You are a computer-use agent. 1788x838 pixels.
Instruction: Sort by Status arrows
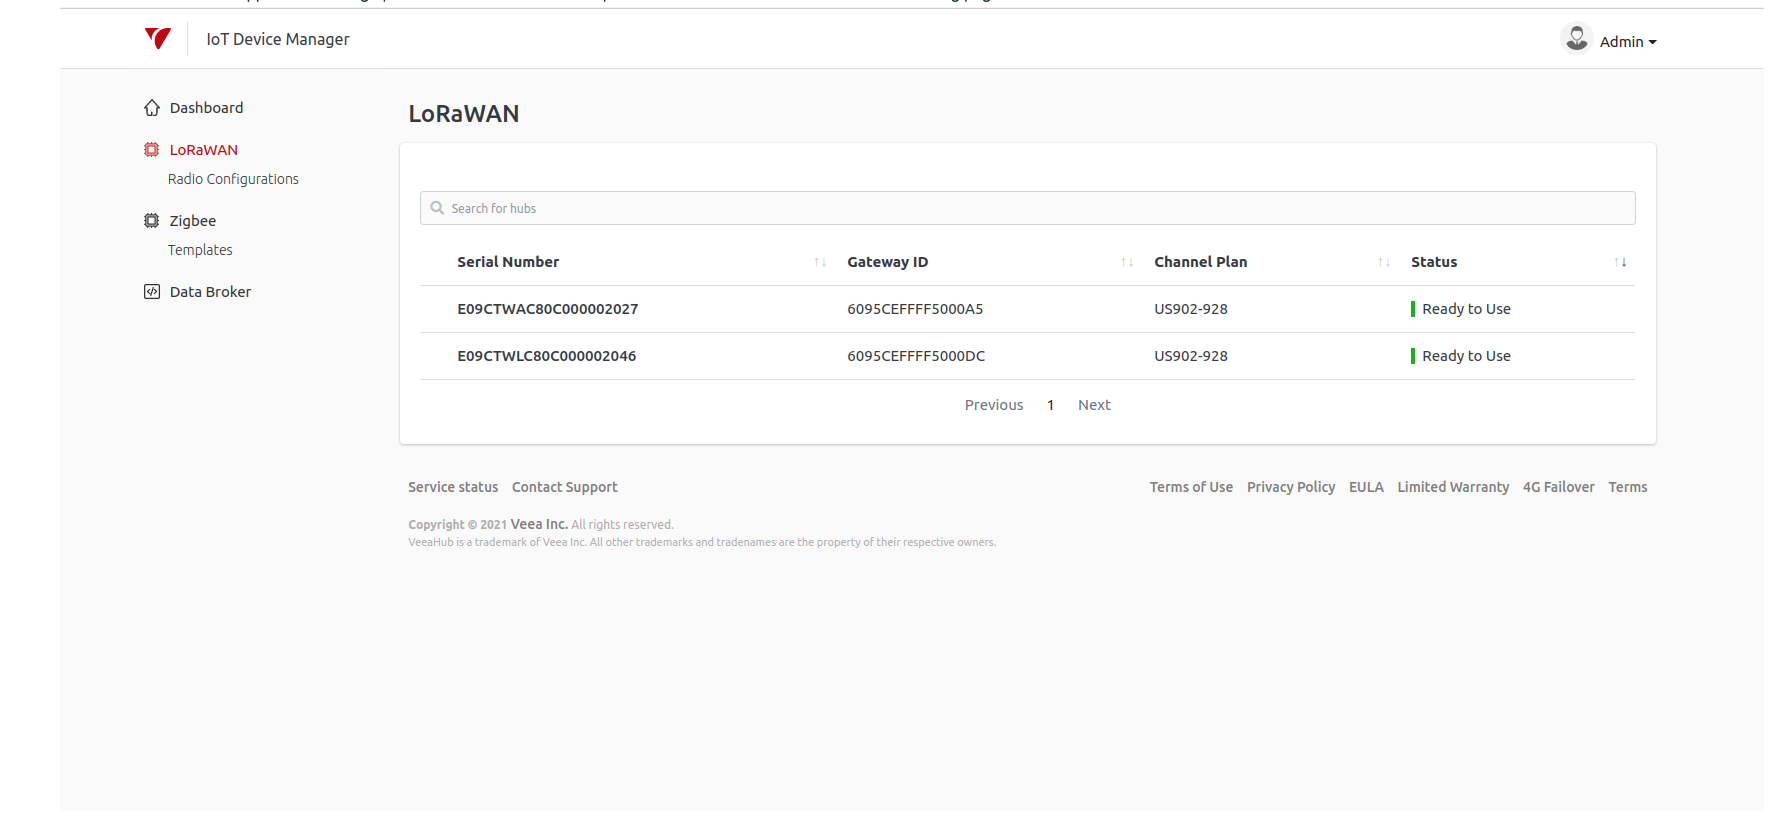coord(1620,262)
